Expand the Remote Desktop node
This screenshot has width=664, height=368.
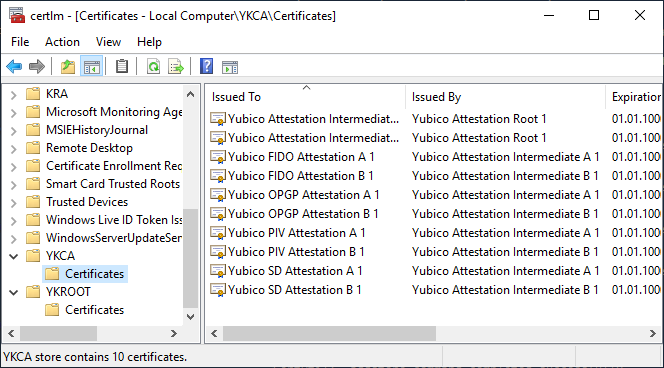click(14, 149)
